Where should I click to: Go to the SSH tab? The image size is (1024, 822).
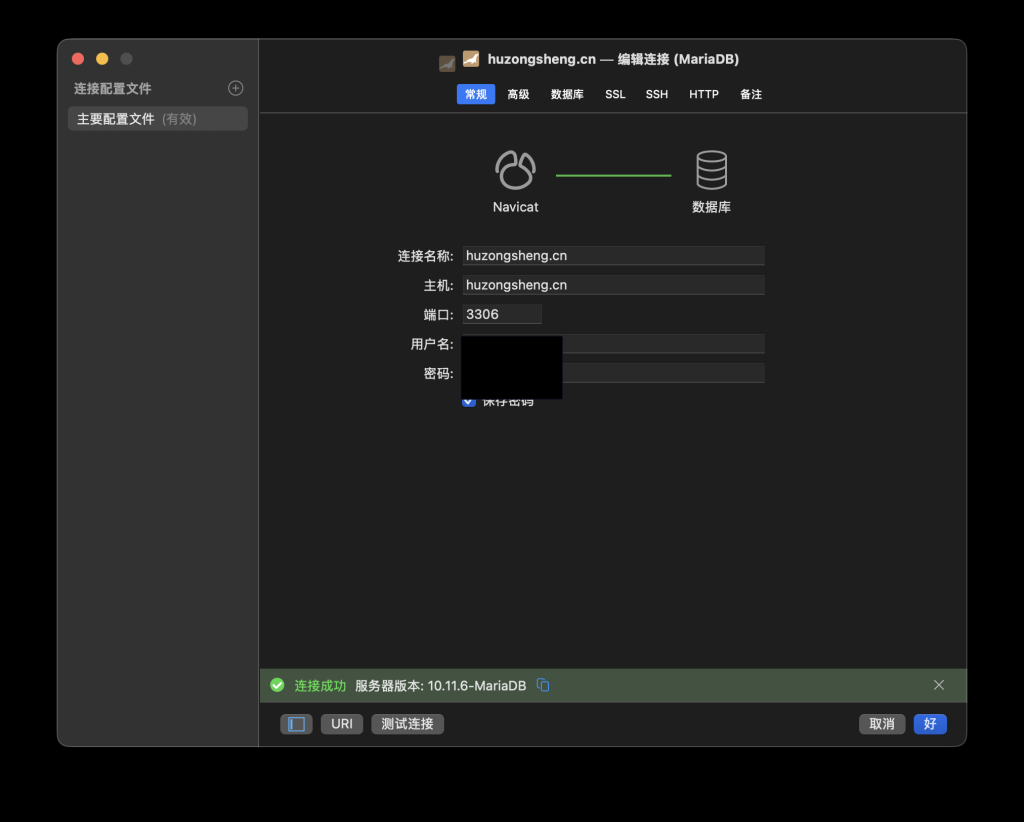pyautogui.click(x=656, y=94)
